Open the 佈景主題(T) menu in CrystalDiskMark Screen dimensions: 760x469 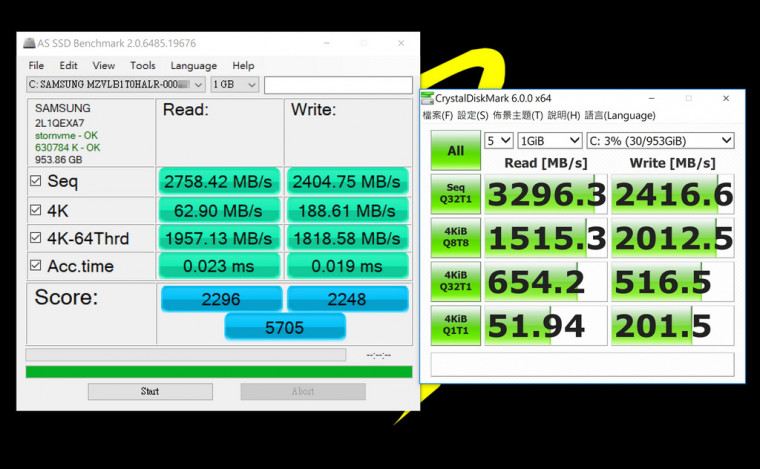coord(518,115)
